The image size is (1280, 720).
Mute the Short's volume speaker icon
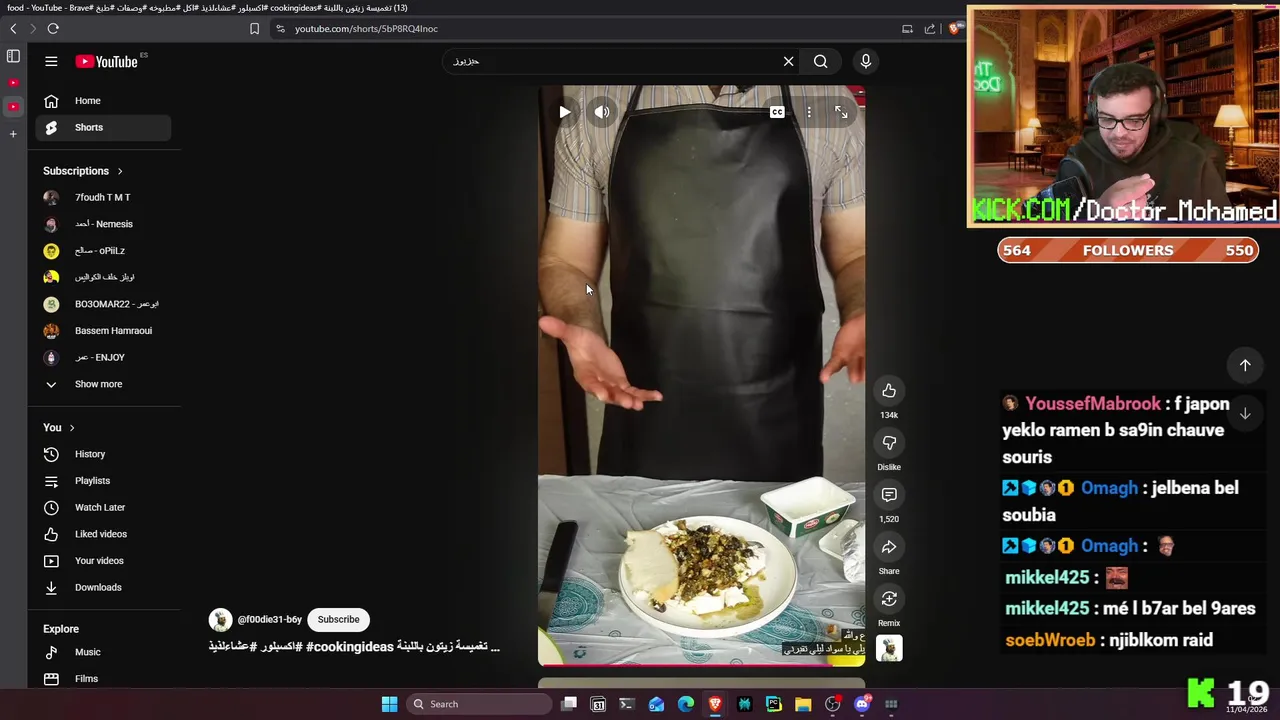(602, 112)
